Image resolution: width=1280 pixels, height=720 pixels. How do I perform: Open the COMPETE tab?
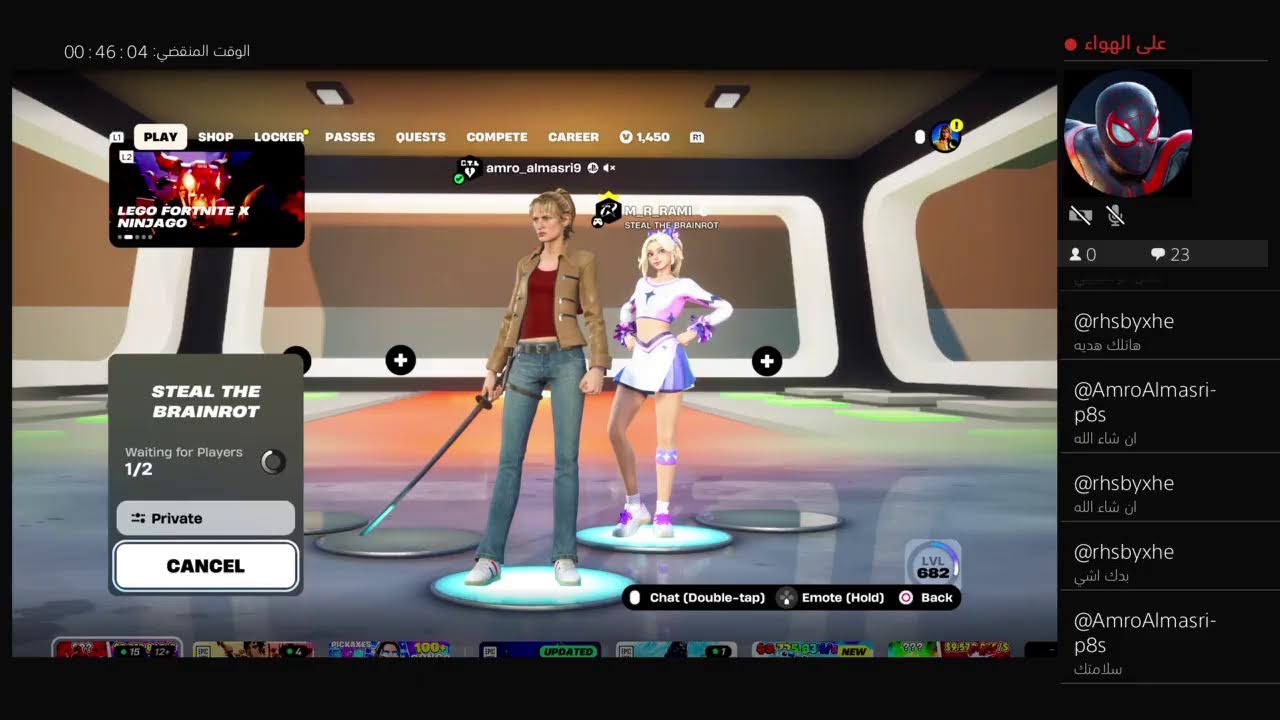[497, 137]
